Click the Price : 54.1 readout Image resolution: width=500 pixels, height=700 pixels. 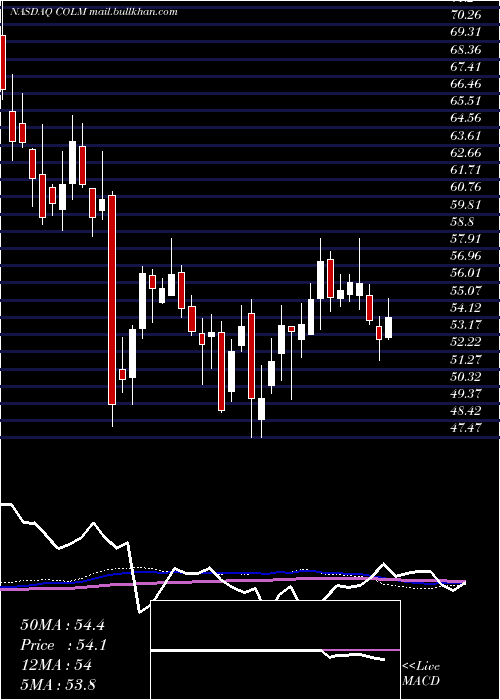click(x=62, y=645)
